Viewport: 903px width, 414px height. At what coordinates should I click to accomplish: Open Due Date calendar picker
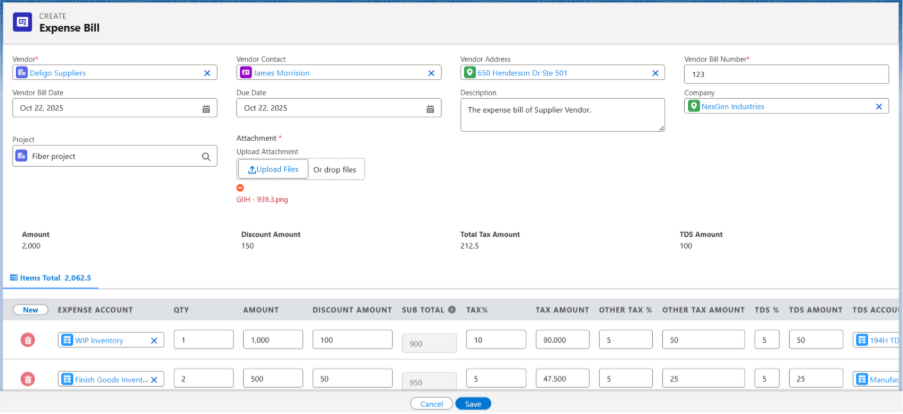pyautogui.click(x=430, y=108)
